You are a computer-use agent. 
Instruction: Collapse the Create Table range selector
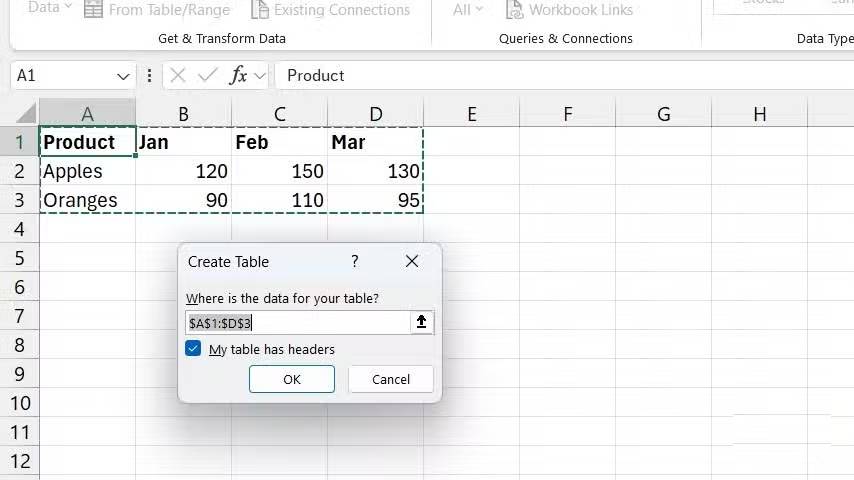click(421, 322)
